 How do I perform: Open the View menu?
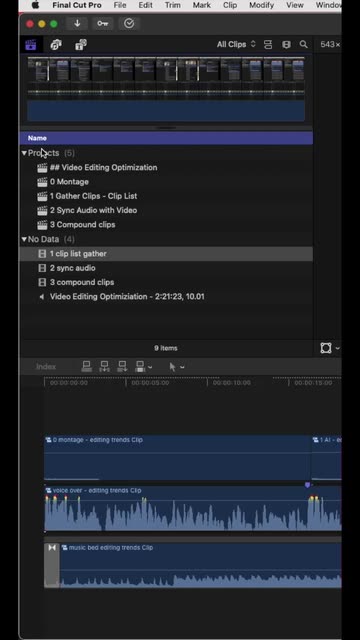click(x=295, y=5)
